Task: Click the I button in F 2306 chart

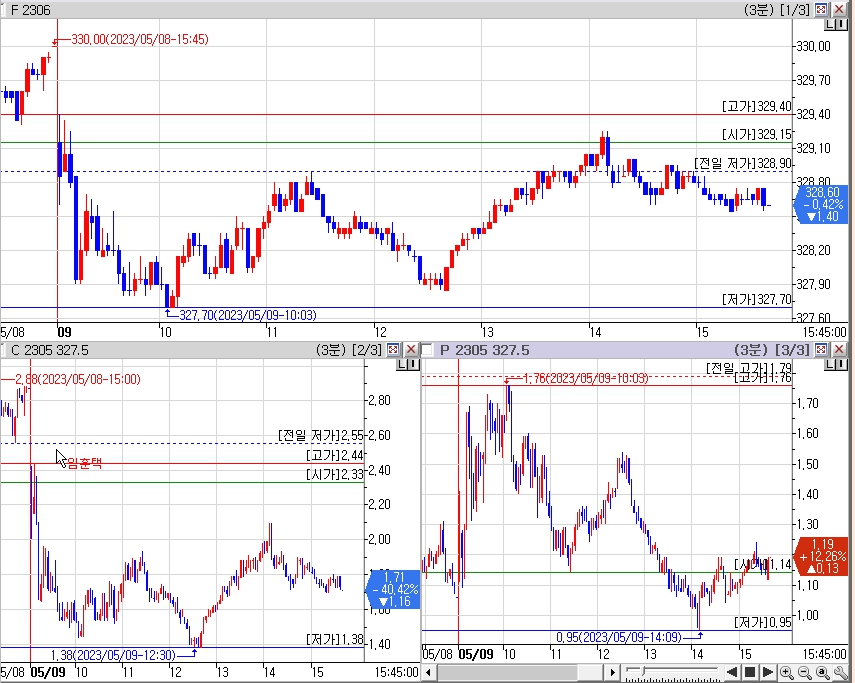Action: point(840,25)
